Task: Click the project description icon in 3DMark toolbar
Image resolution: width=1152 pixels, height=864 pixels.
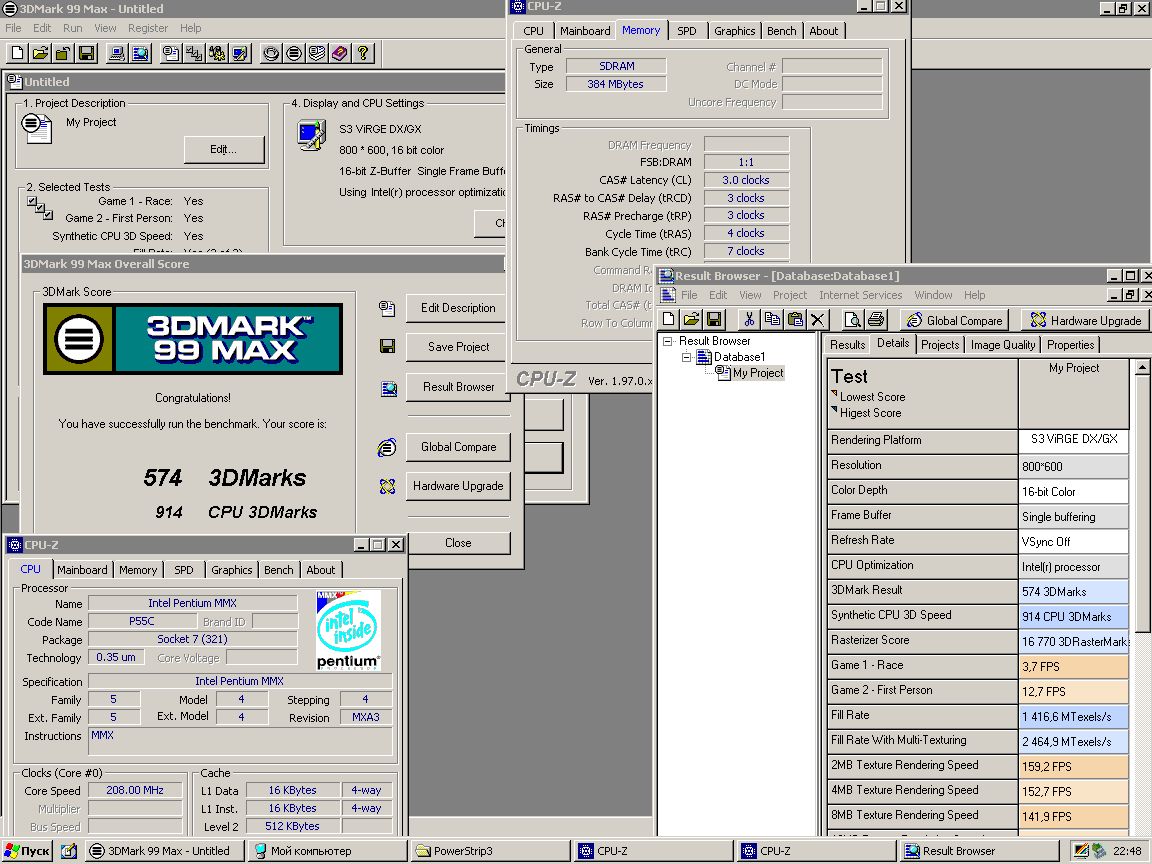Action: pos(170,53)
